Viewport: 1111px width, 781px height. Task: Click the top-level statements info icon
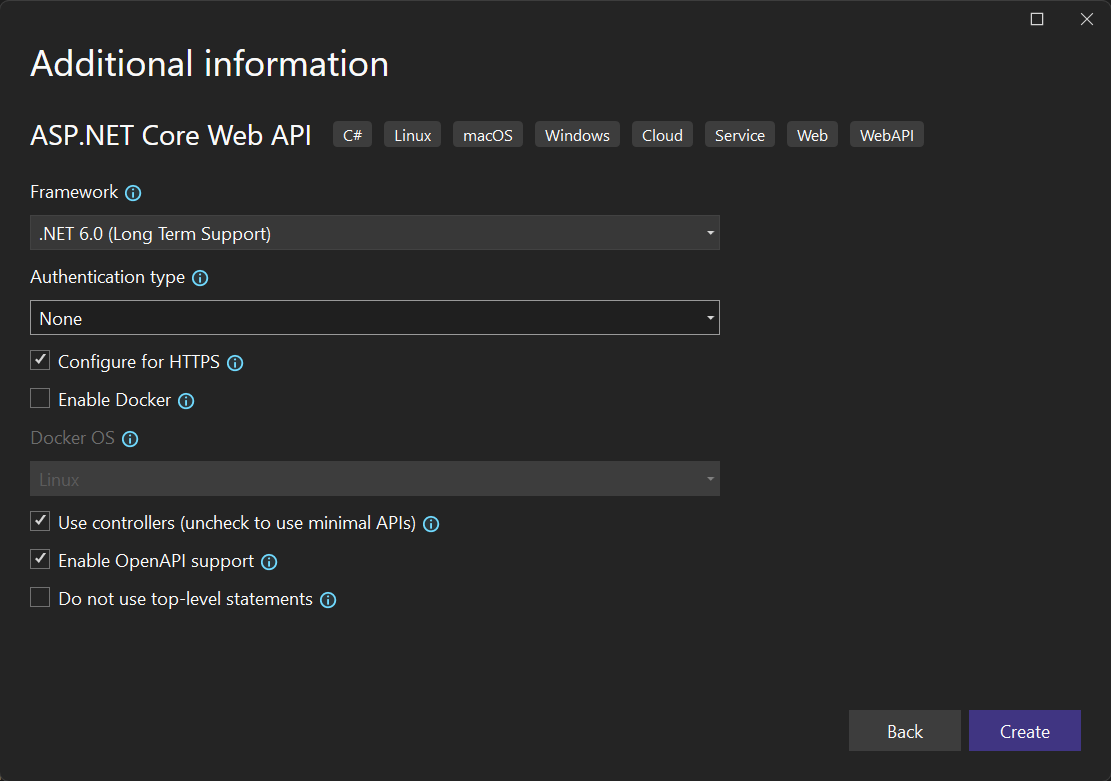click(328, 600)
